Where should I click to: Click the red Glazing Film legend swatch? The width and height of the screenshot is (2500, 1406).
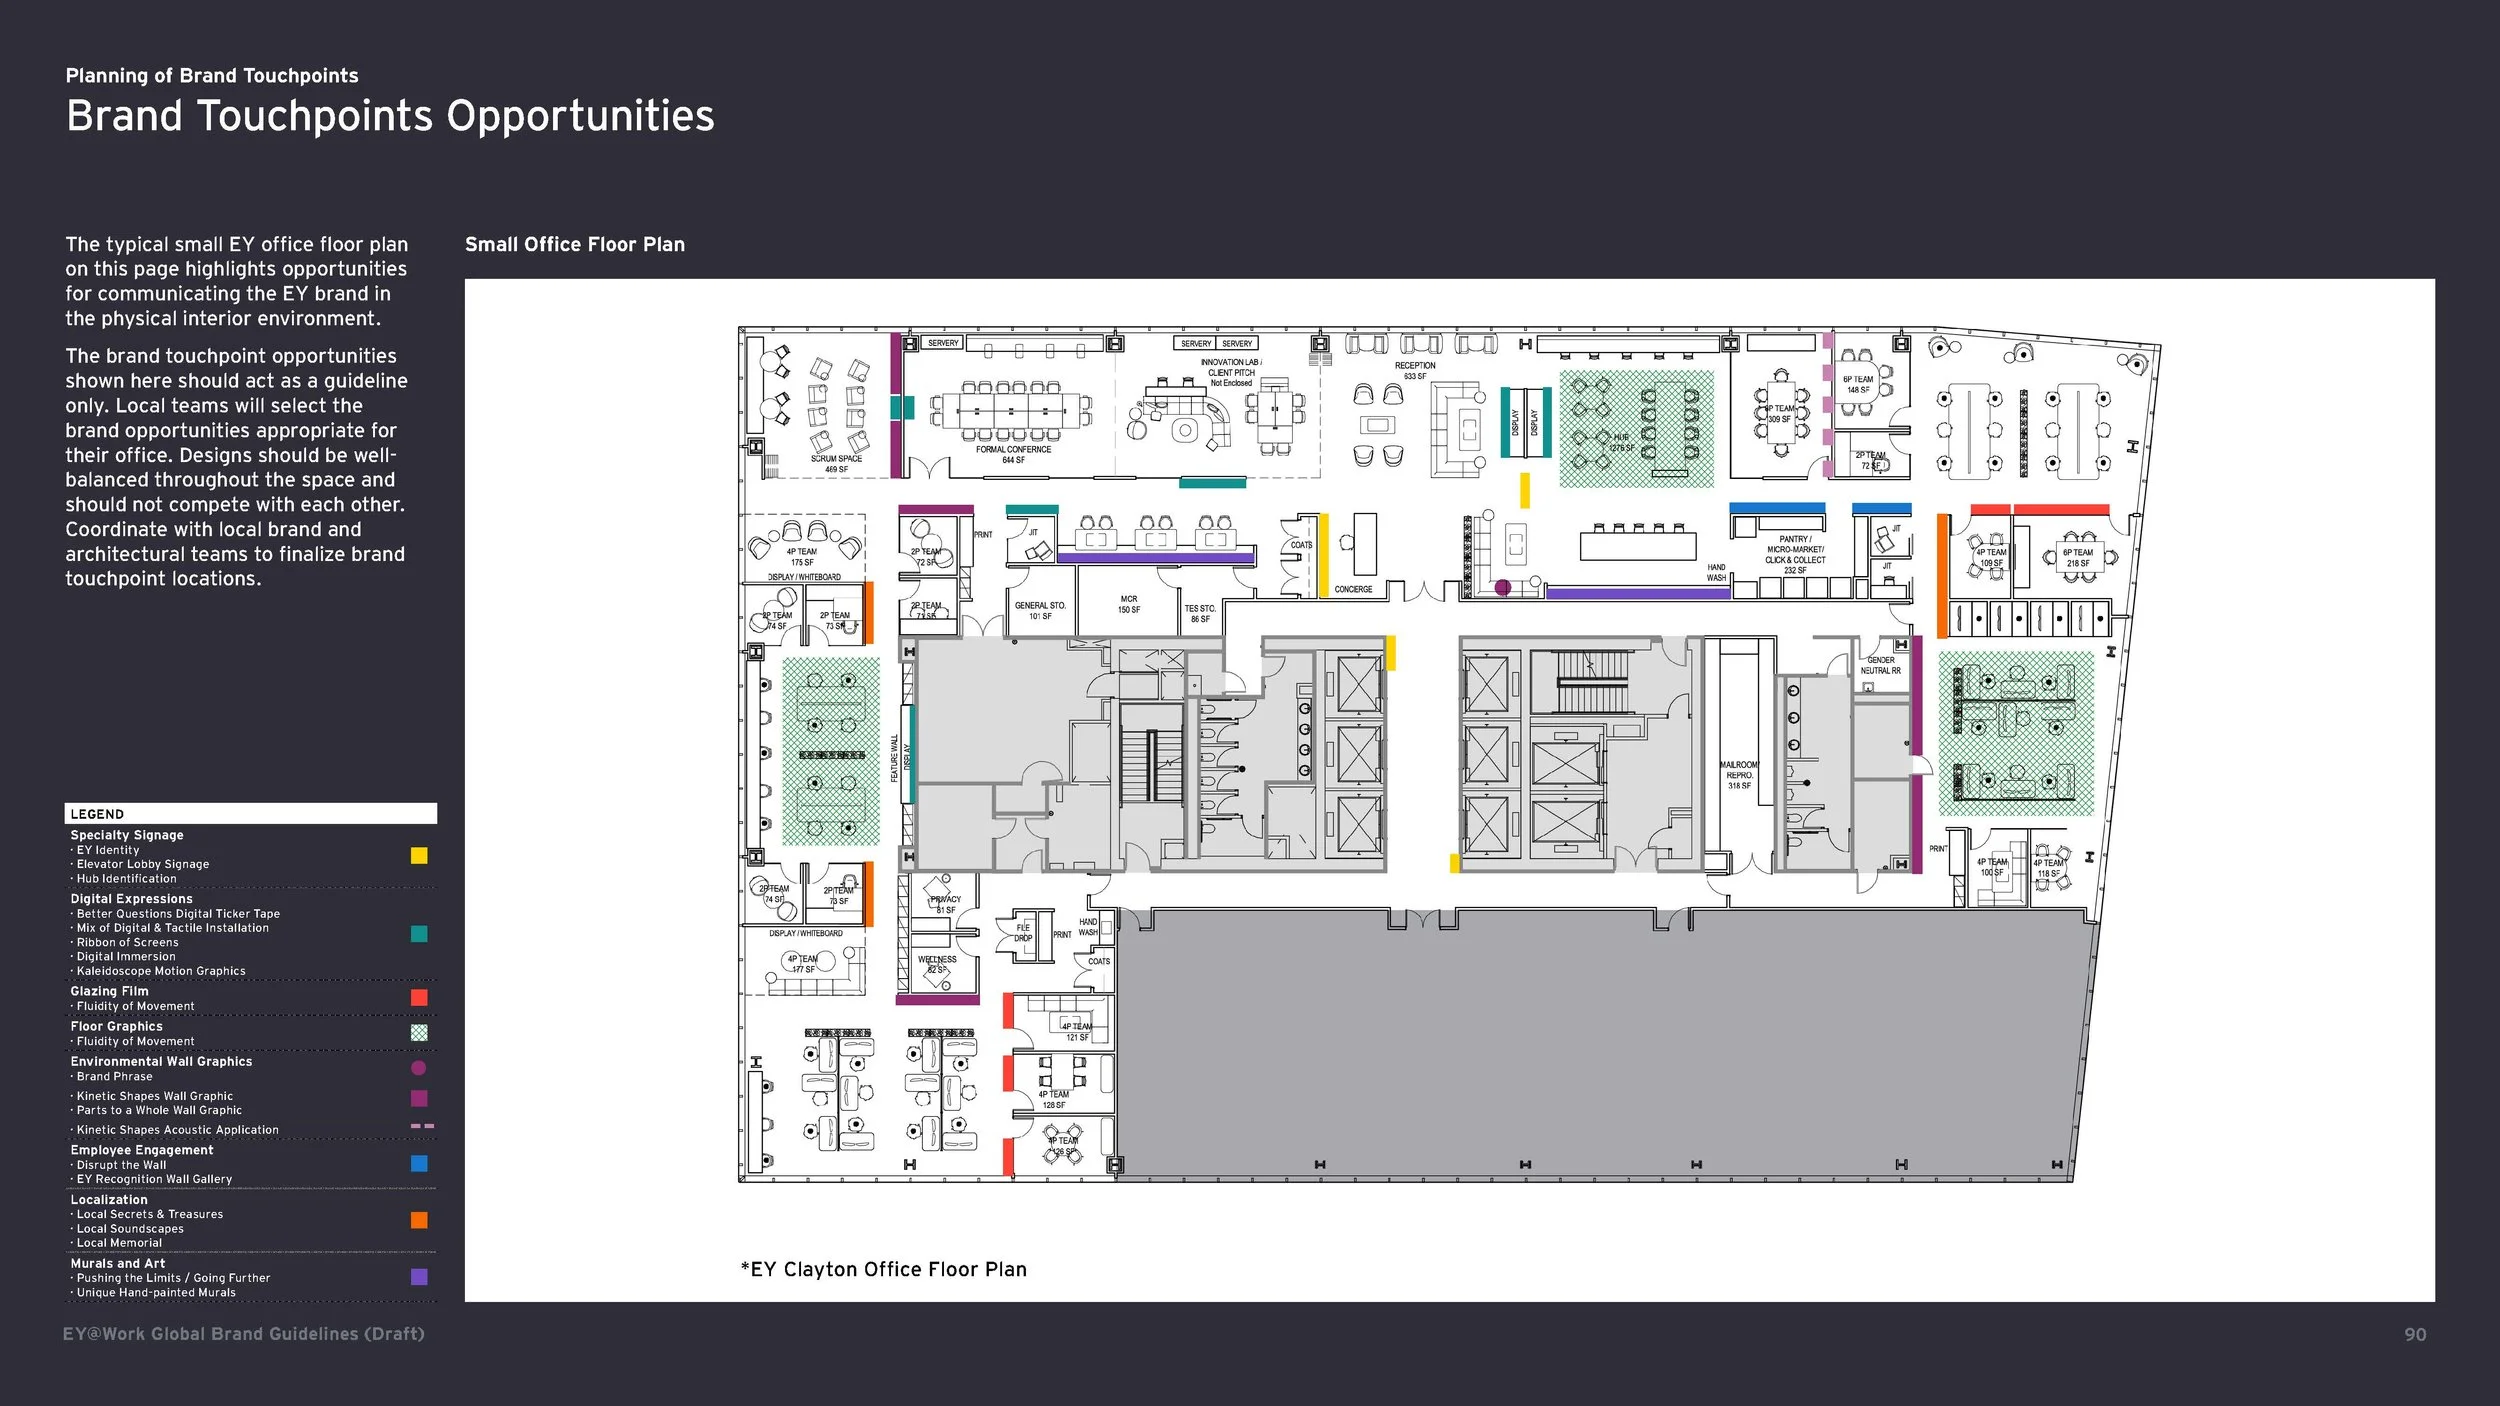point(419,997)
